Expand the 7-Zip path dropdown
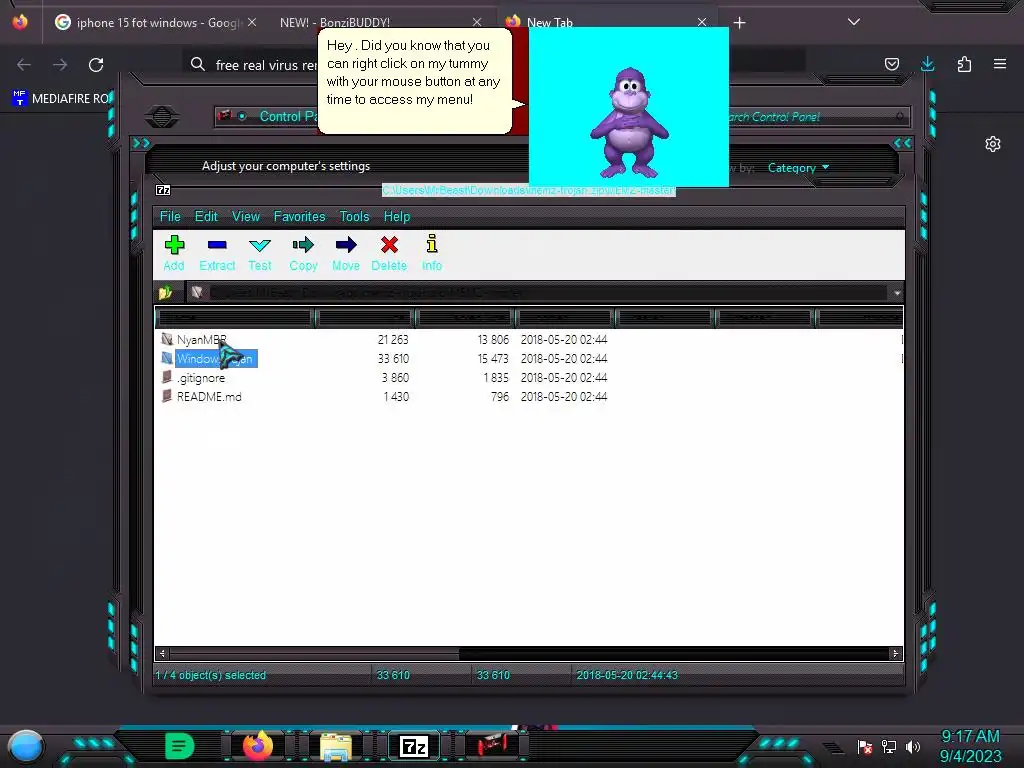The image size is (1024, 768). point(897,293)
